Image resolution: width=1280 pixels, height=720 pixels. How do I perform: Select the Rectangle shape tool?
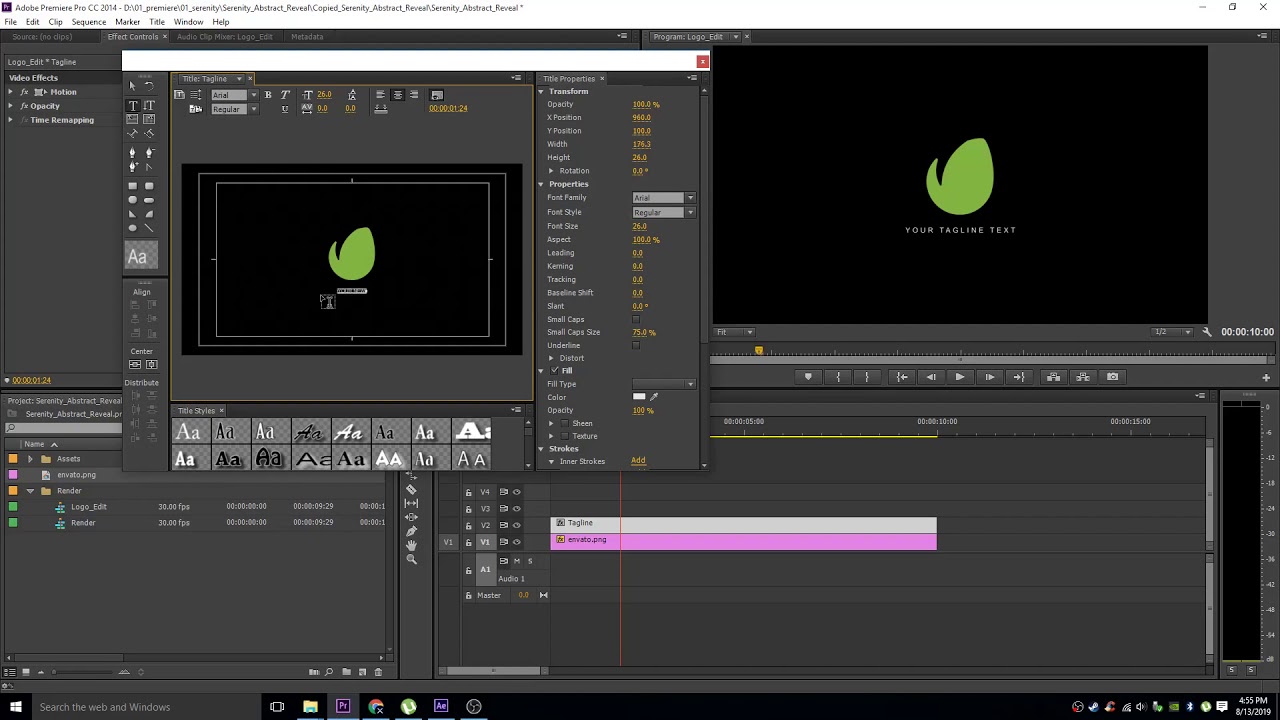click(132, 187)
